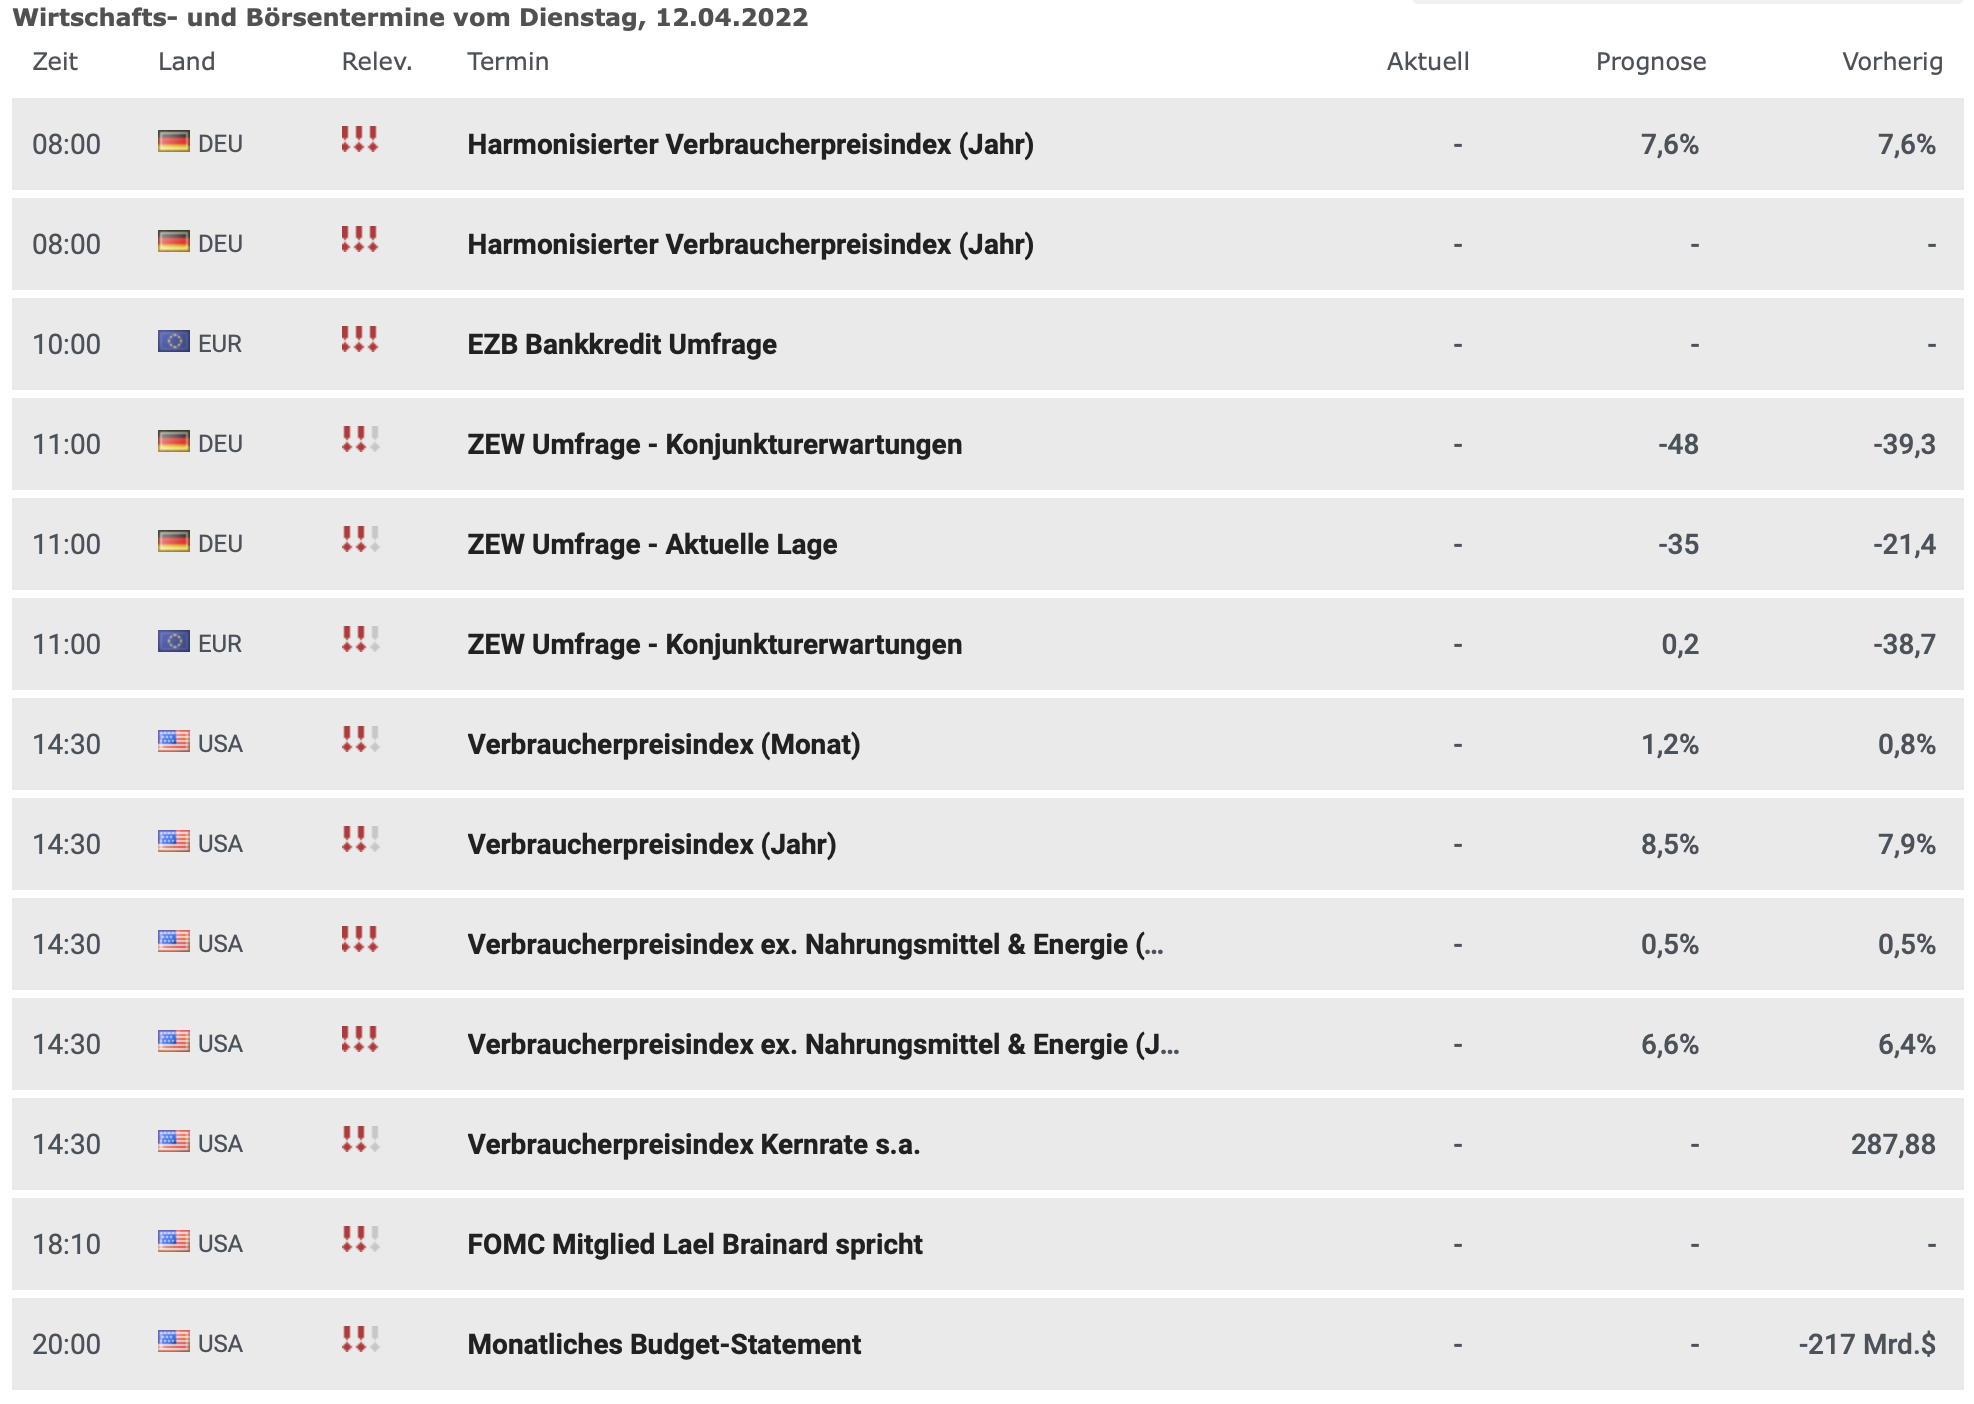Click the relevance marks for Verbraucherpreisindex (Jahr)
The image size is (1974, 1404).
pyautogui.click(x=360, y=839)
